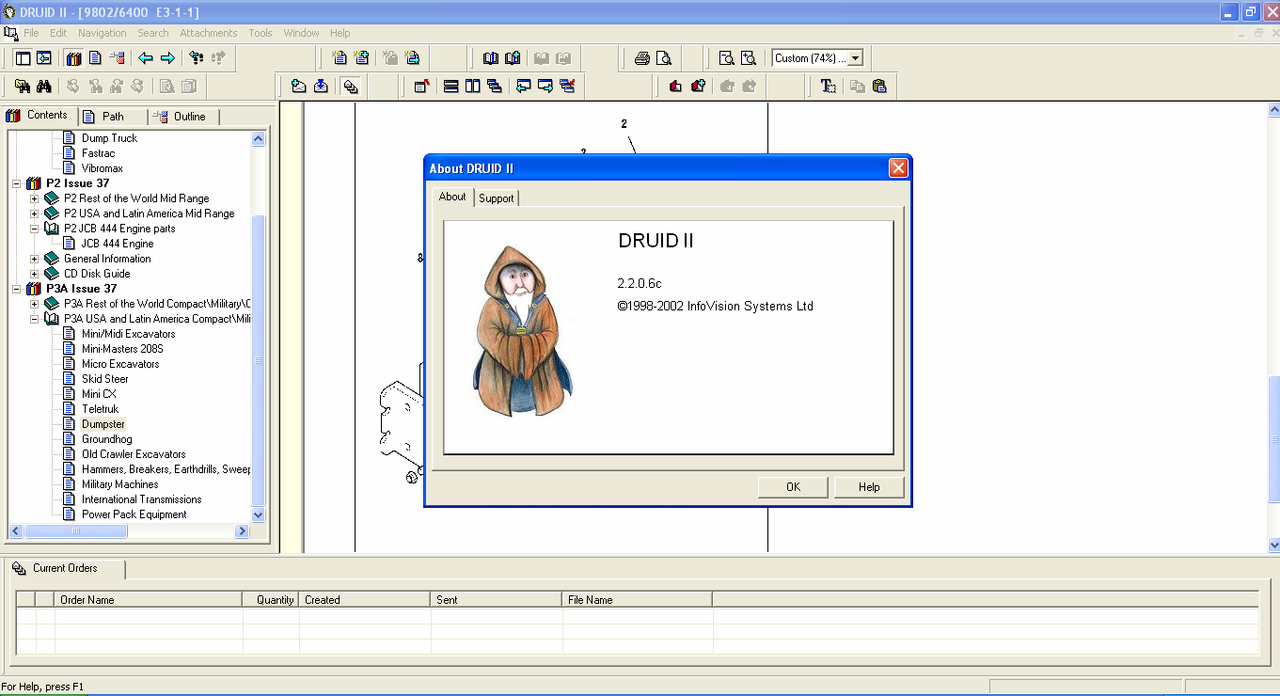Image resolution: width=1280 pixels, height=696 pixels.
Task: Click the import order down-arrow icon
Action: click(x=321, y=86)
